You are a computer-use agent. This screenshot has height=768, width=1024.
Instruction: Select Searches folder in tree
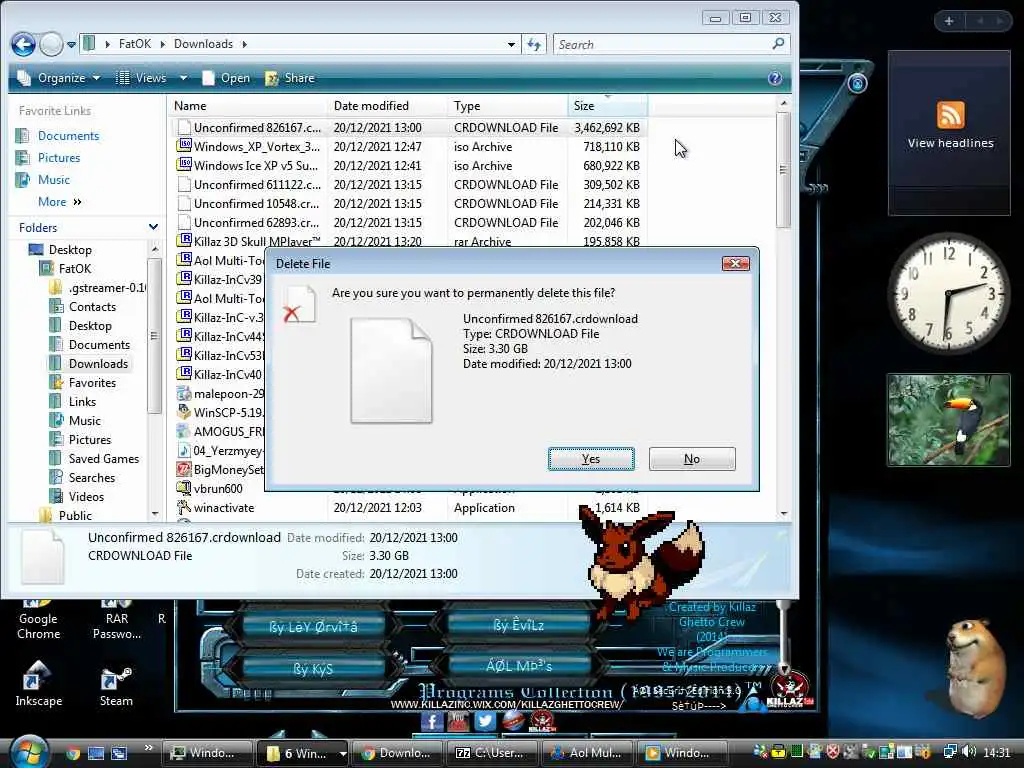click(x=91, y=477)
